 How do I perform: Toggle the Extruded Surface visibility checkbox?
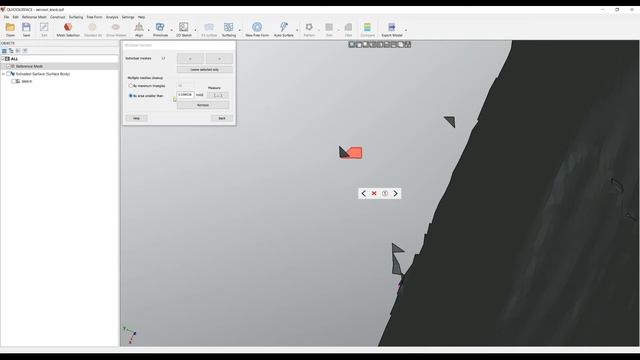9,74
